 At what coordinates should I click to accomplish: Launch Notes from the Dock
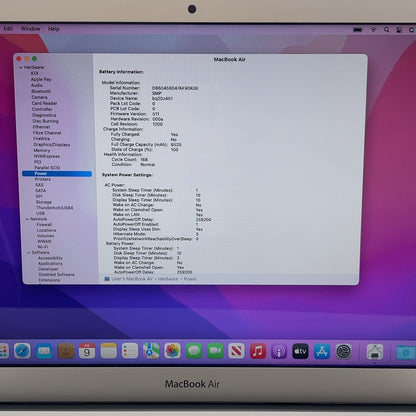click(x=109, y=351)
